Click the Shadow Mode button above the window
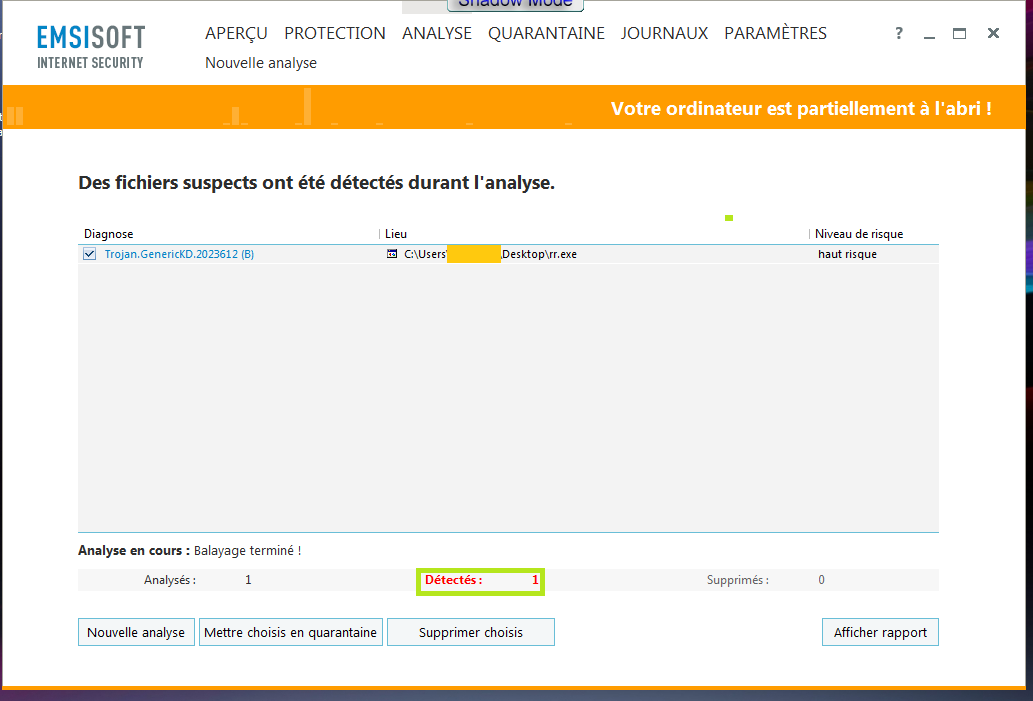This screenshot has width=1033, height=701. (x=515, y=4)
